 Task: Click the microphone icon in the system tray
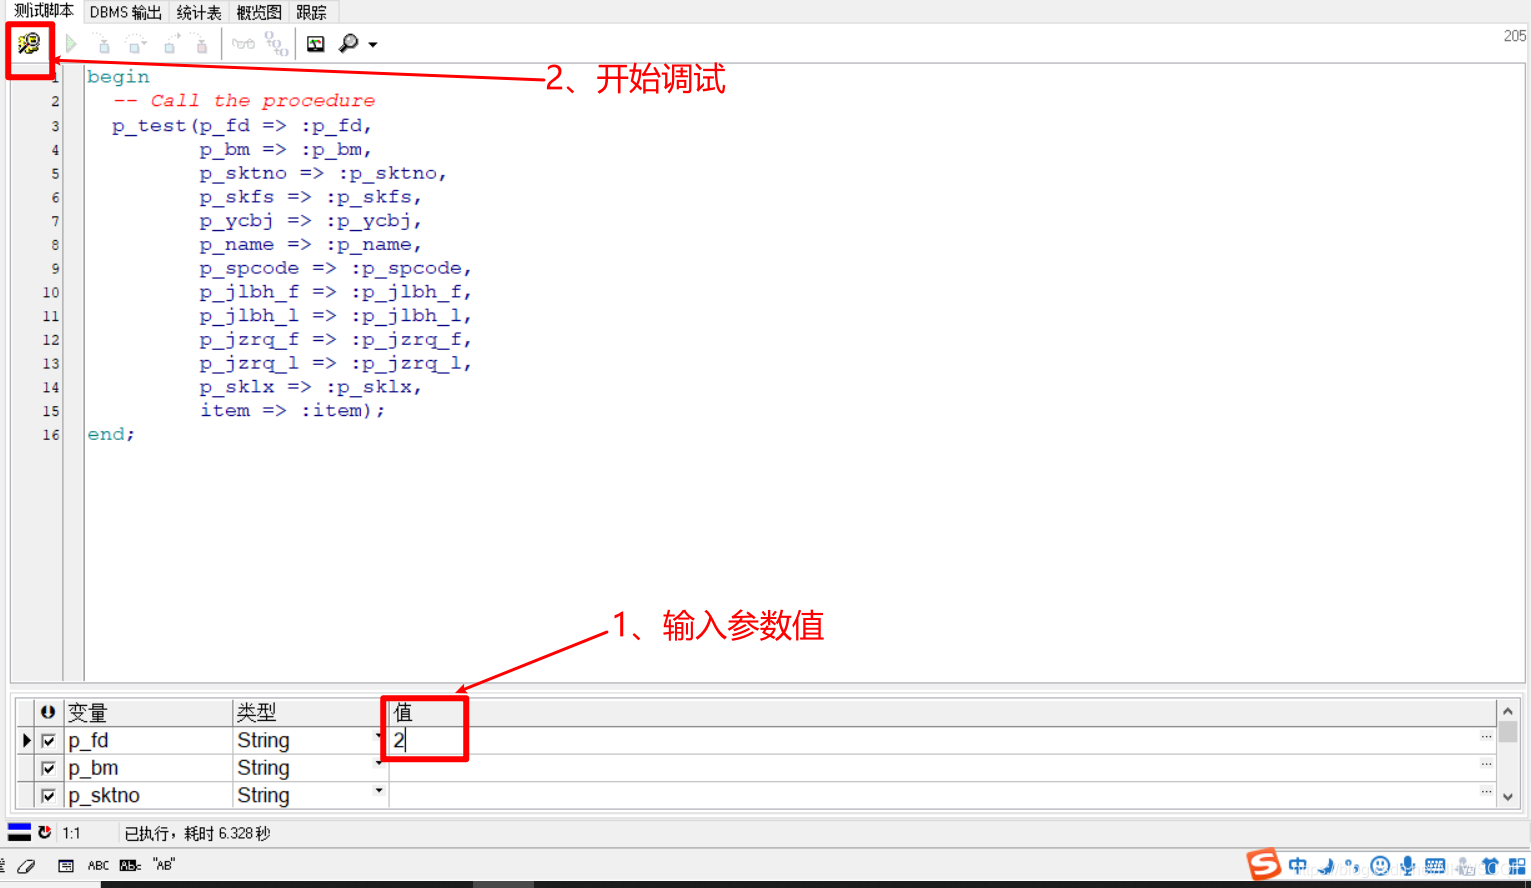click(1407, 866)
